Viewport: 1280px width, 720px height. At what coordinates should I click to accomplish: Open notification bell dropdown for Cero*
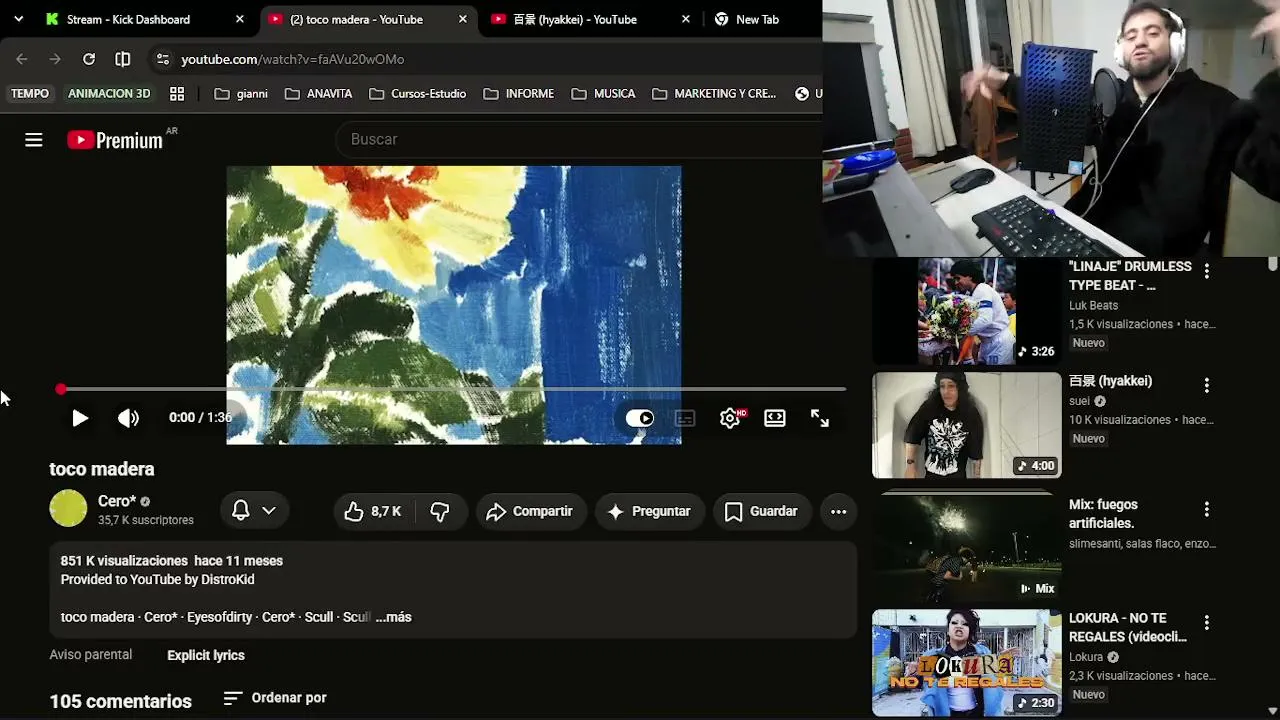click(254, 510)
